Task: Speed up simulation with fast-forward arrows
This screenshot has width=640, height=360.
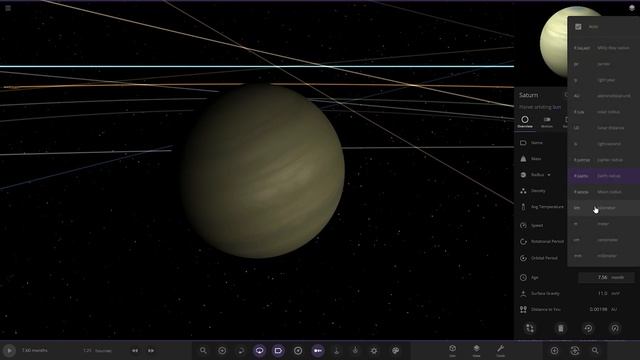Action: [x=151, y=351]
